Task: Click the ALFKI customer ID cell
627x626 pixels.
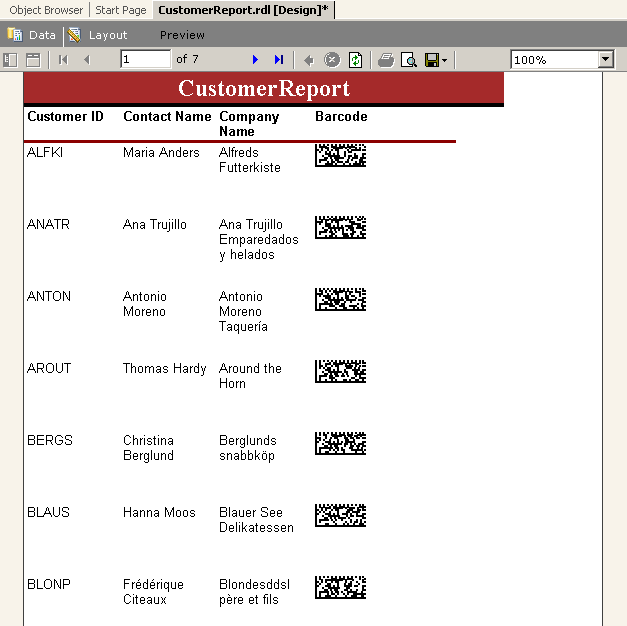Action: click(x=45, y=152)
